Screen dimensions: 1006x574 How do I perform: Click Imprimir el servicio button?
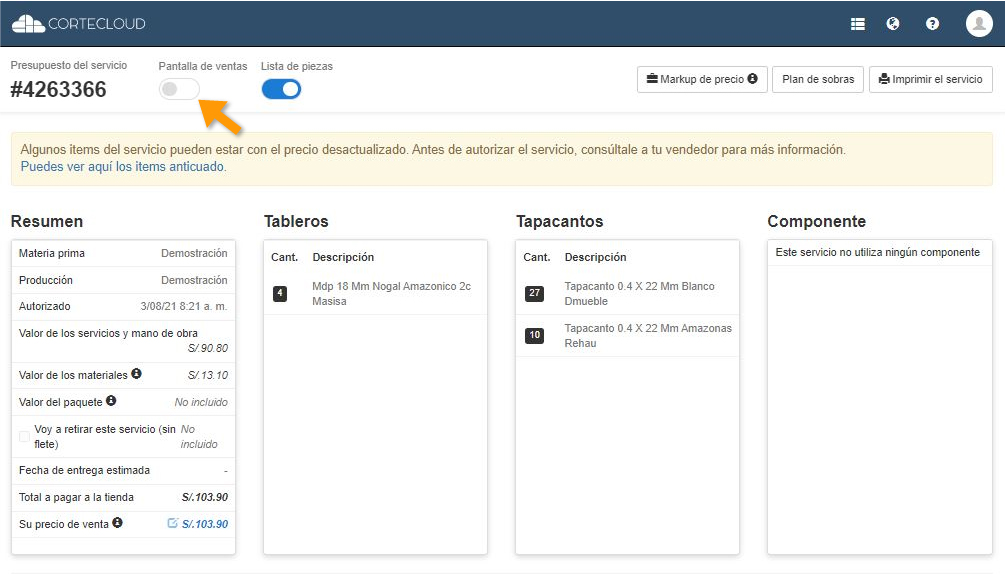coord(930,80)
